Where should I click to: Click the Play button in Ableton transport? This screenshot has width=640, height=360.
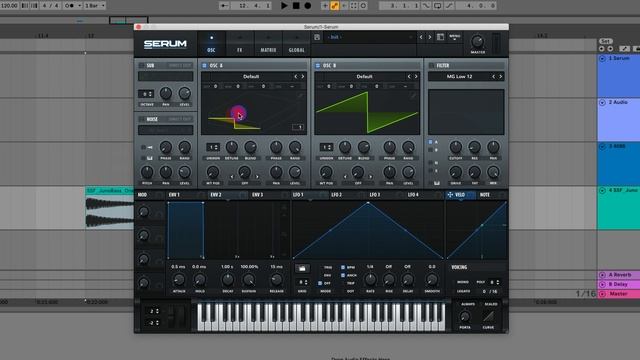click(284, 6)
